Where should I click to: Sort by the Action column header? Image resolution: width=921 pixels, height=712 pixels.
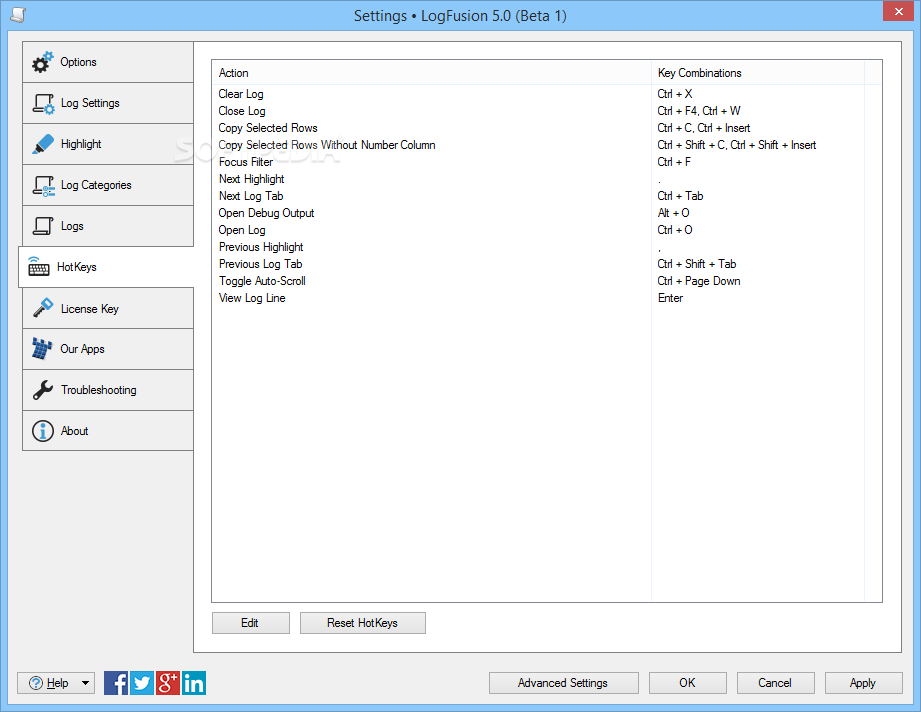pyautogui.click(x=432, y=73)
